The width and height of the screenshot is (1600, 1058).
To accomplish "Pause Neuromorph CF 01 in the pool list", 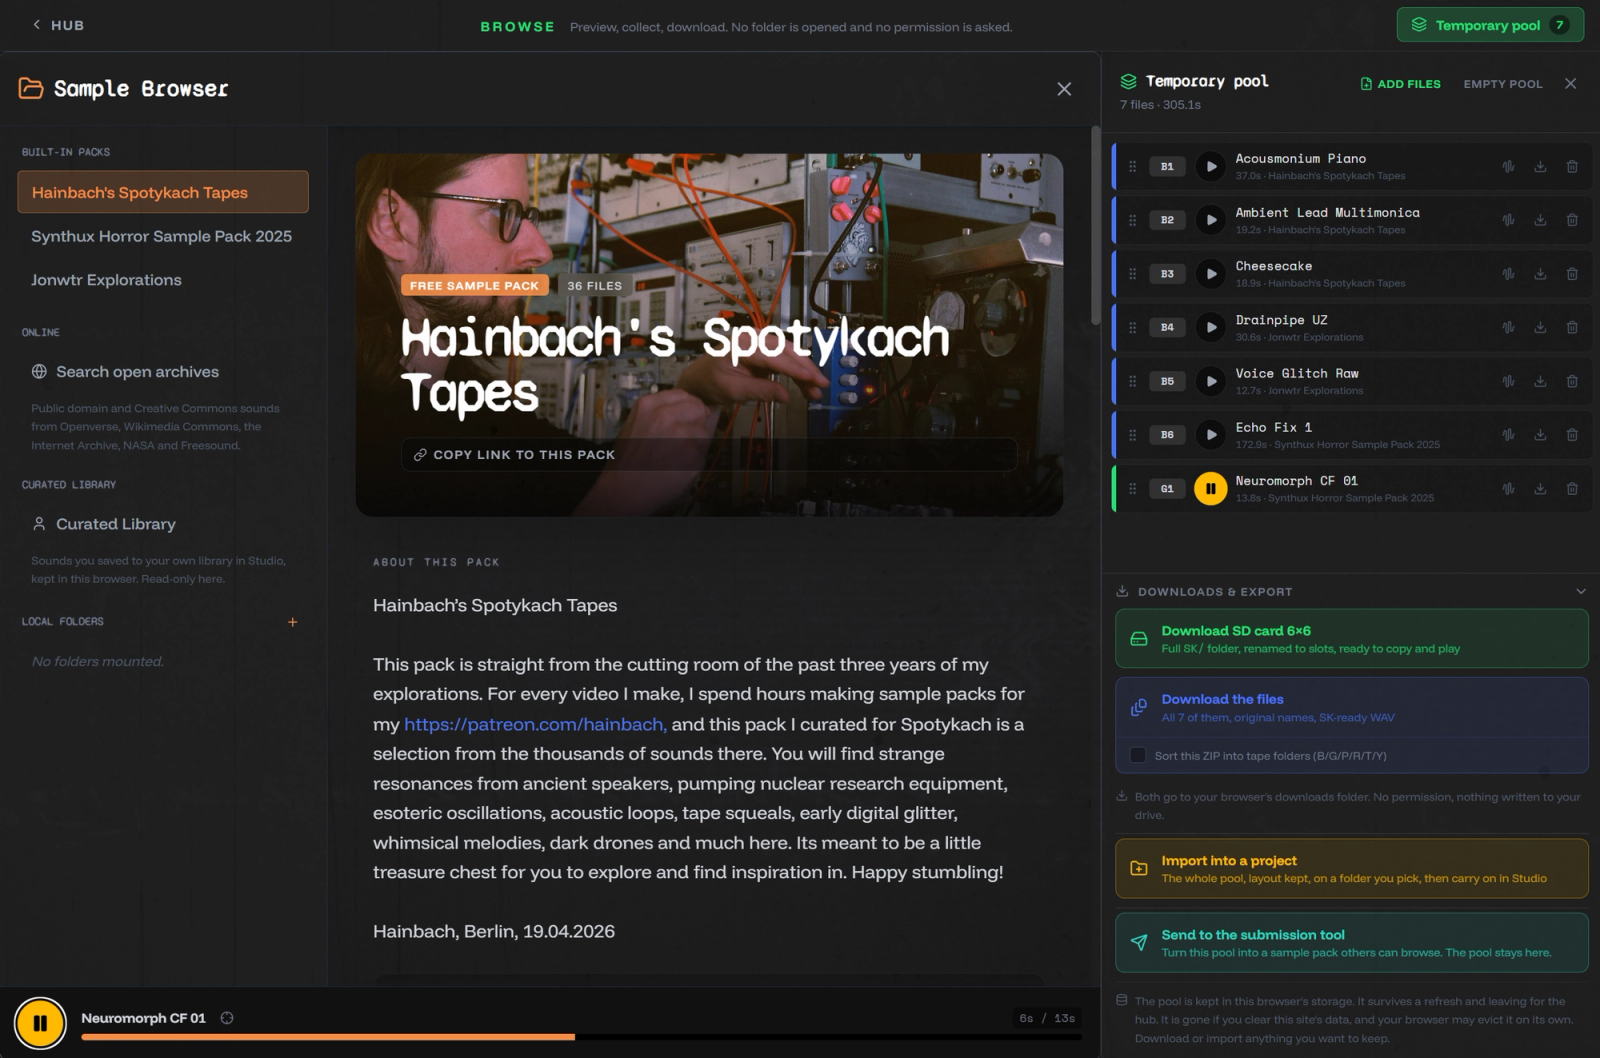I will [x=1210, y=489].
